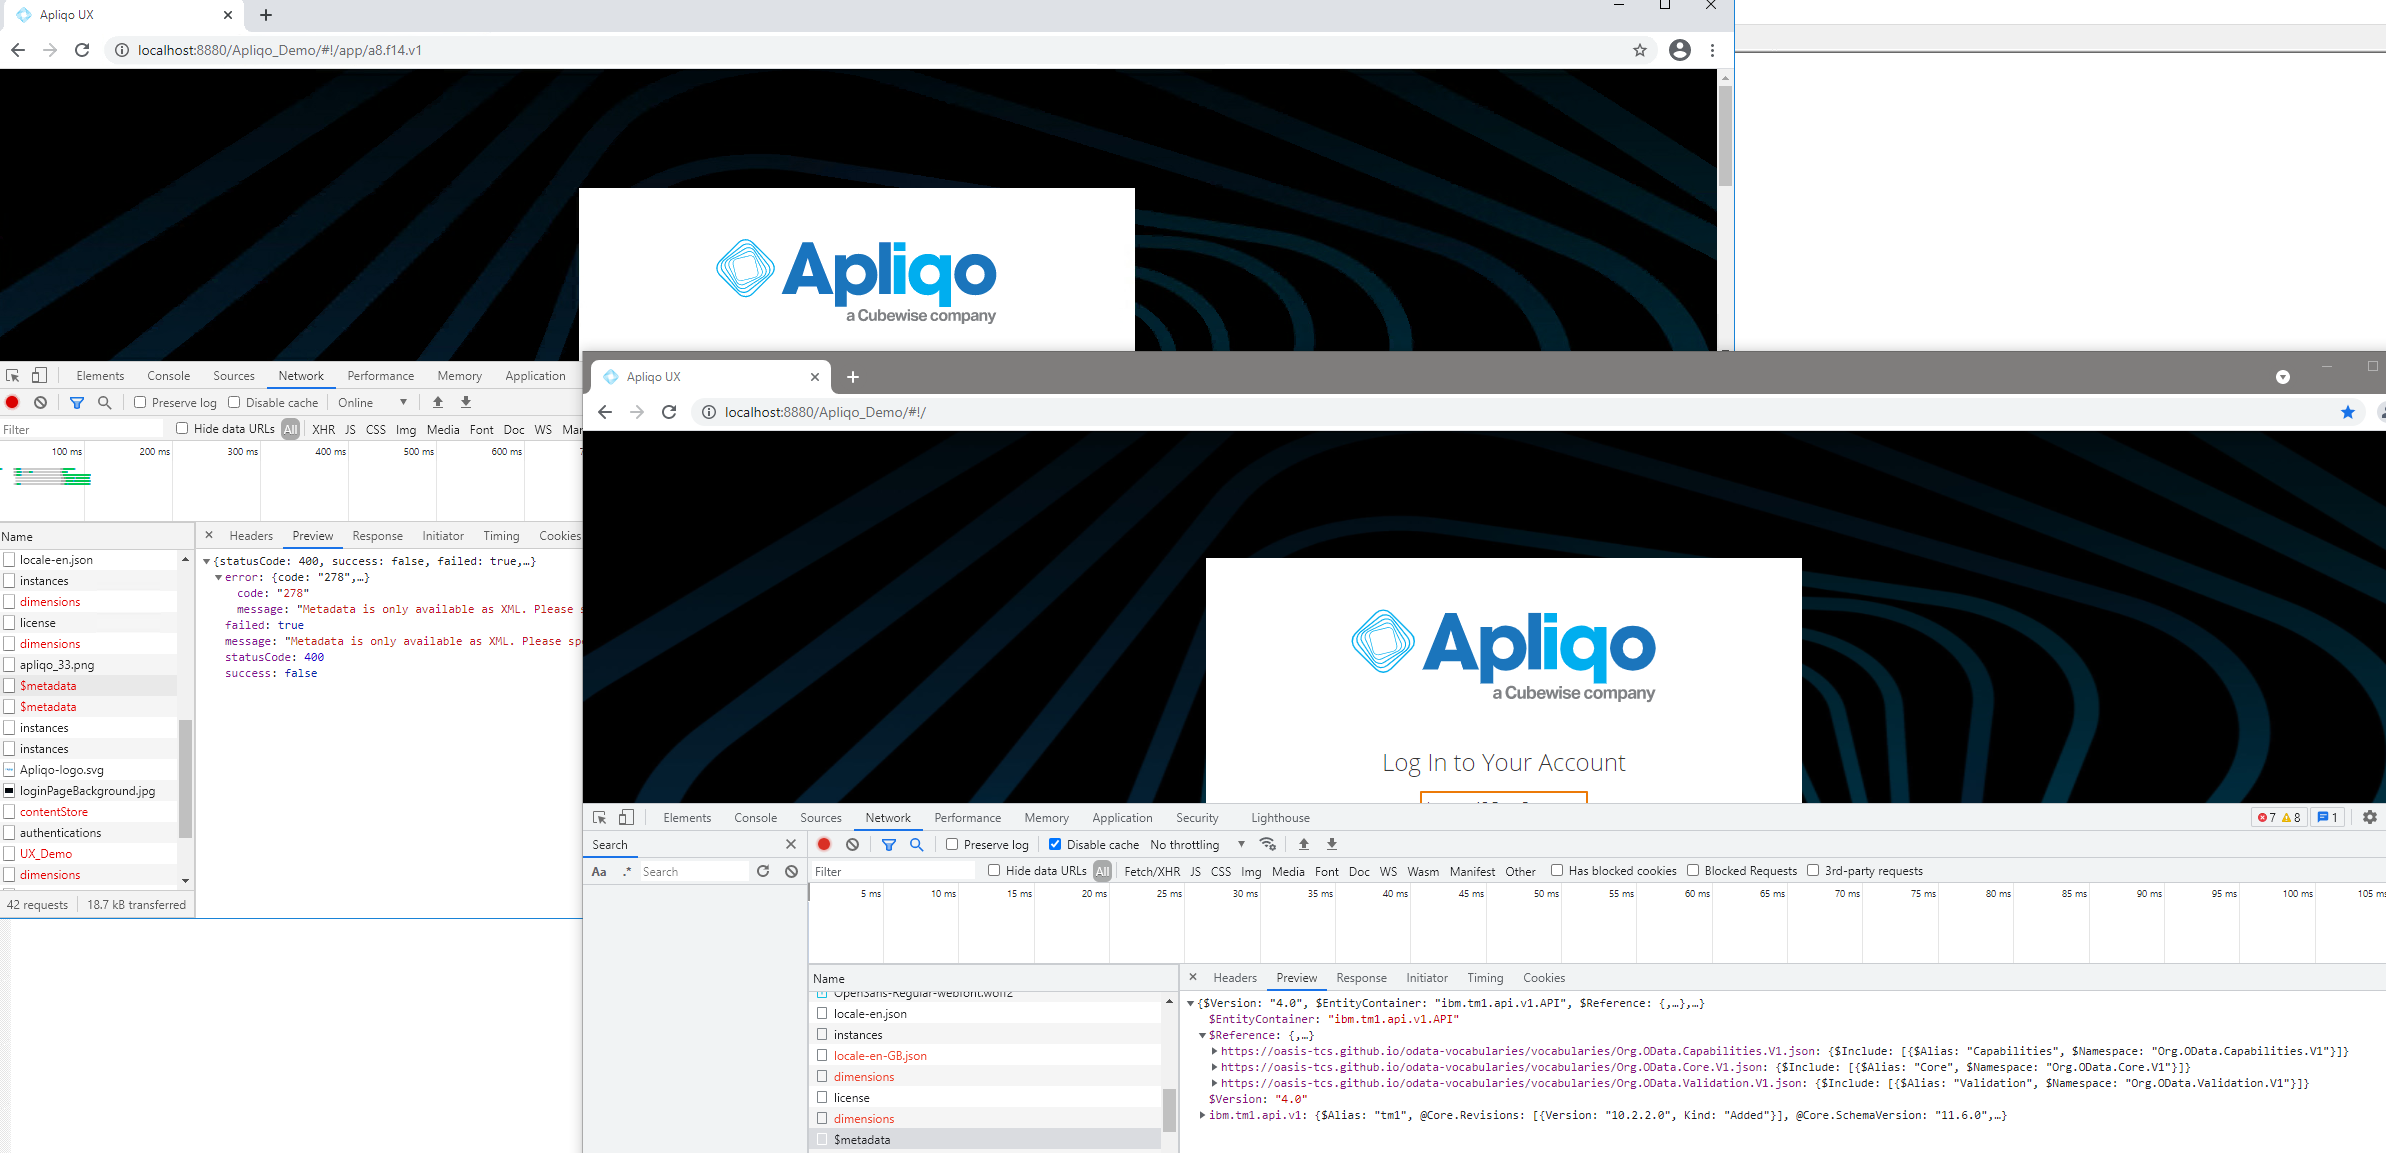2386x1153 pixels.
Task: Stop recording in front window Network panel
Action: (824, 844)
